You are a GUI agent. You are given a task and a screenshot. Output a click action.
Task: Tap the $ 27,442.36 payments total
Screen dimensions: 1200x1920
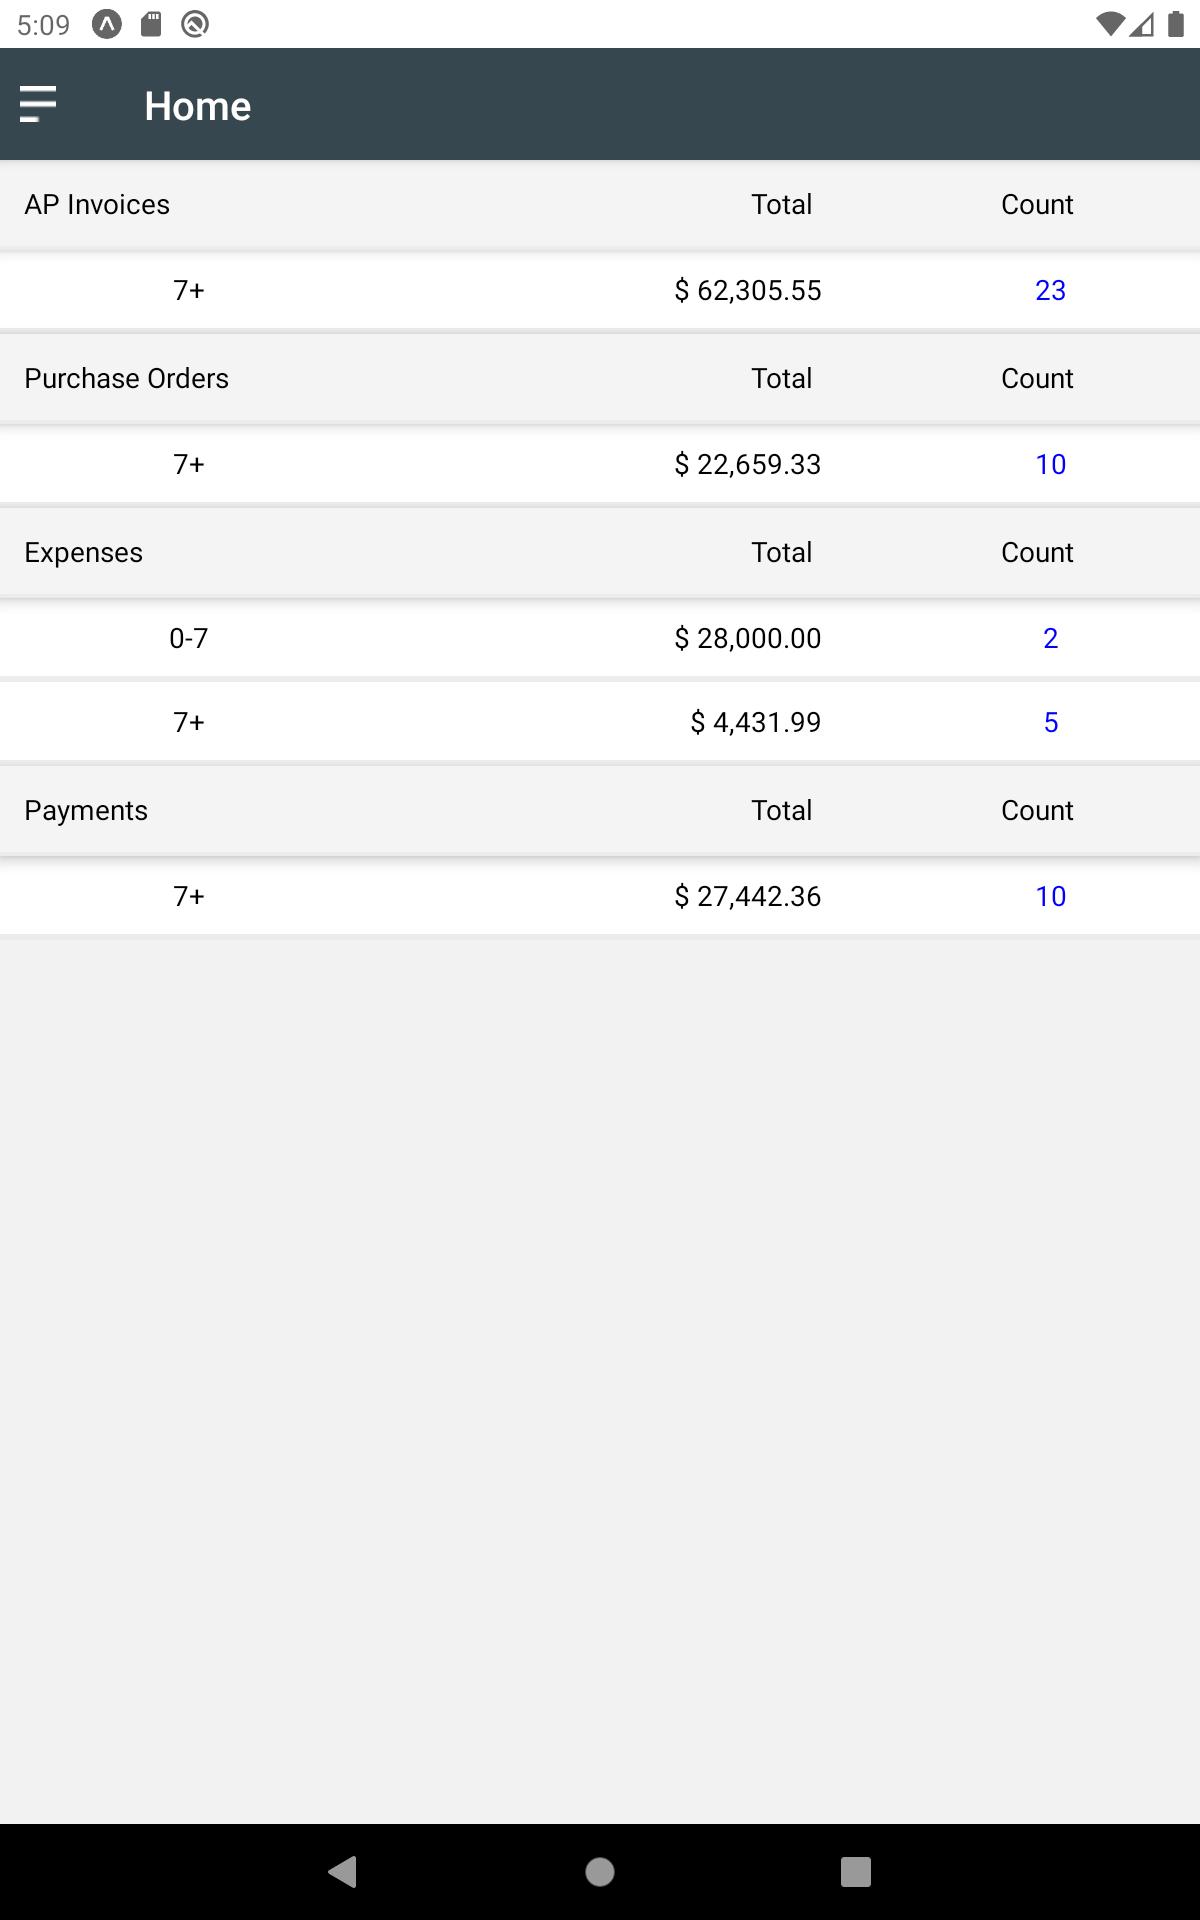[x=747, y=896]
